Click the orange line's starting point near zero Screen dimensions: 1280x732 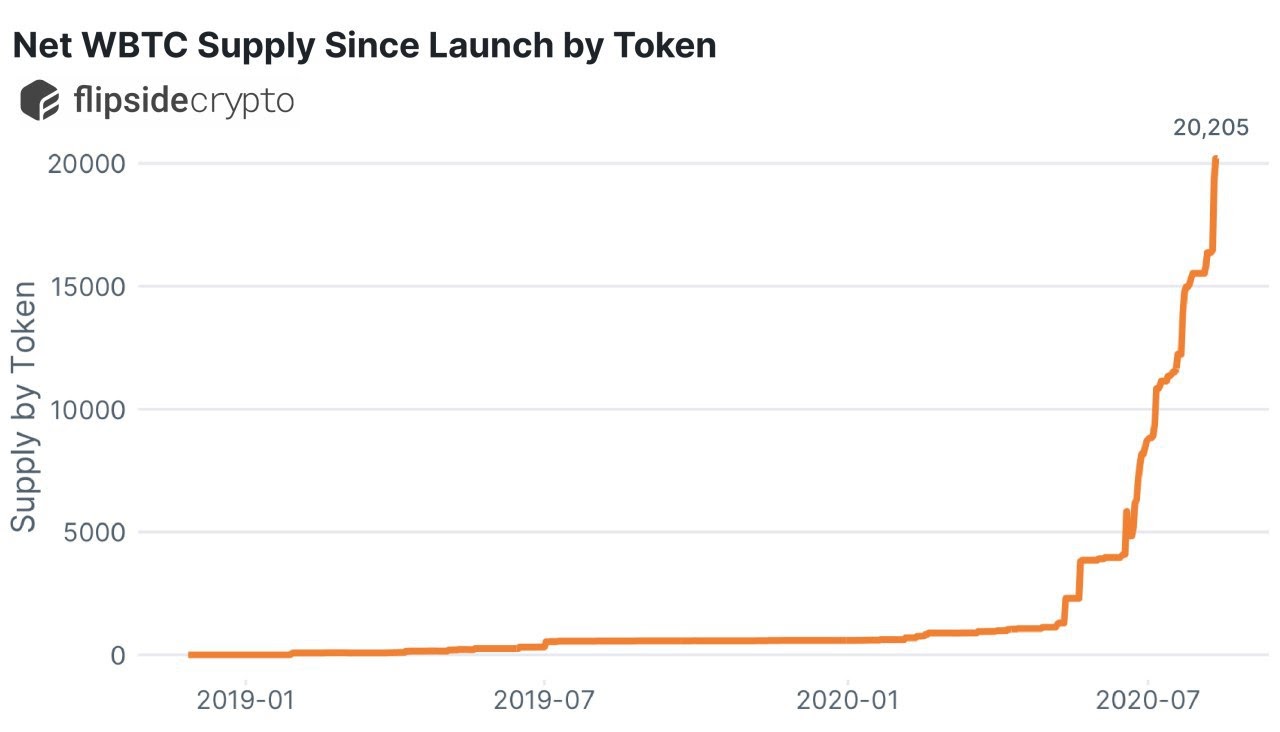(x=191, y=655)
